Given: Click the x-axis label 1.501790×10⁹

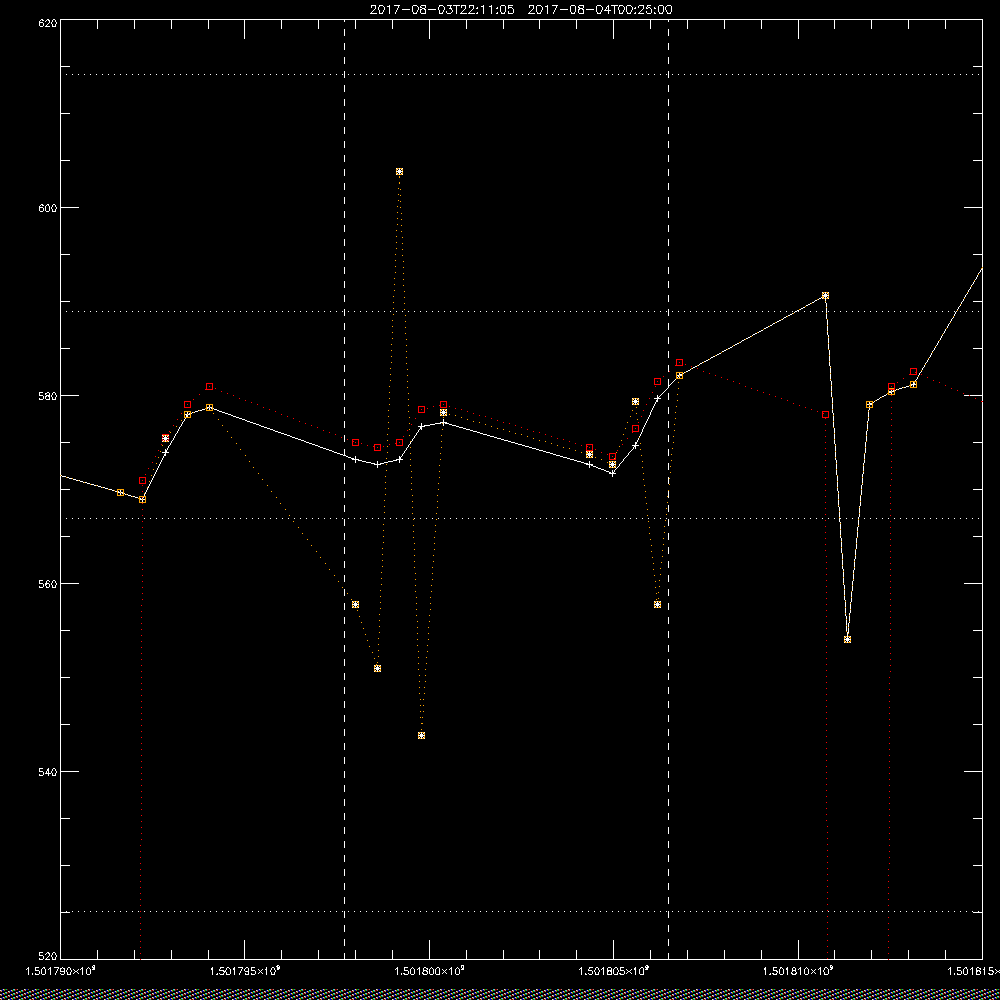Looking at the screenshot, I should click(x=60, y=971).
